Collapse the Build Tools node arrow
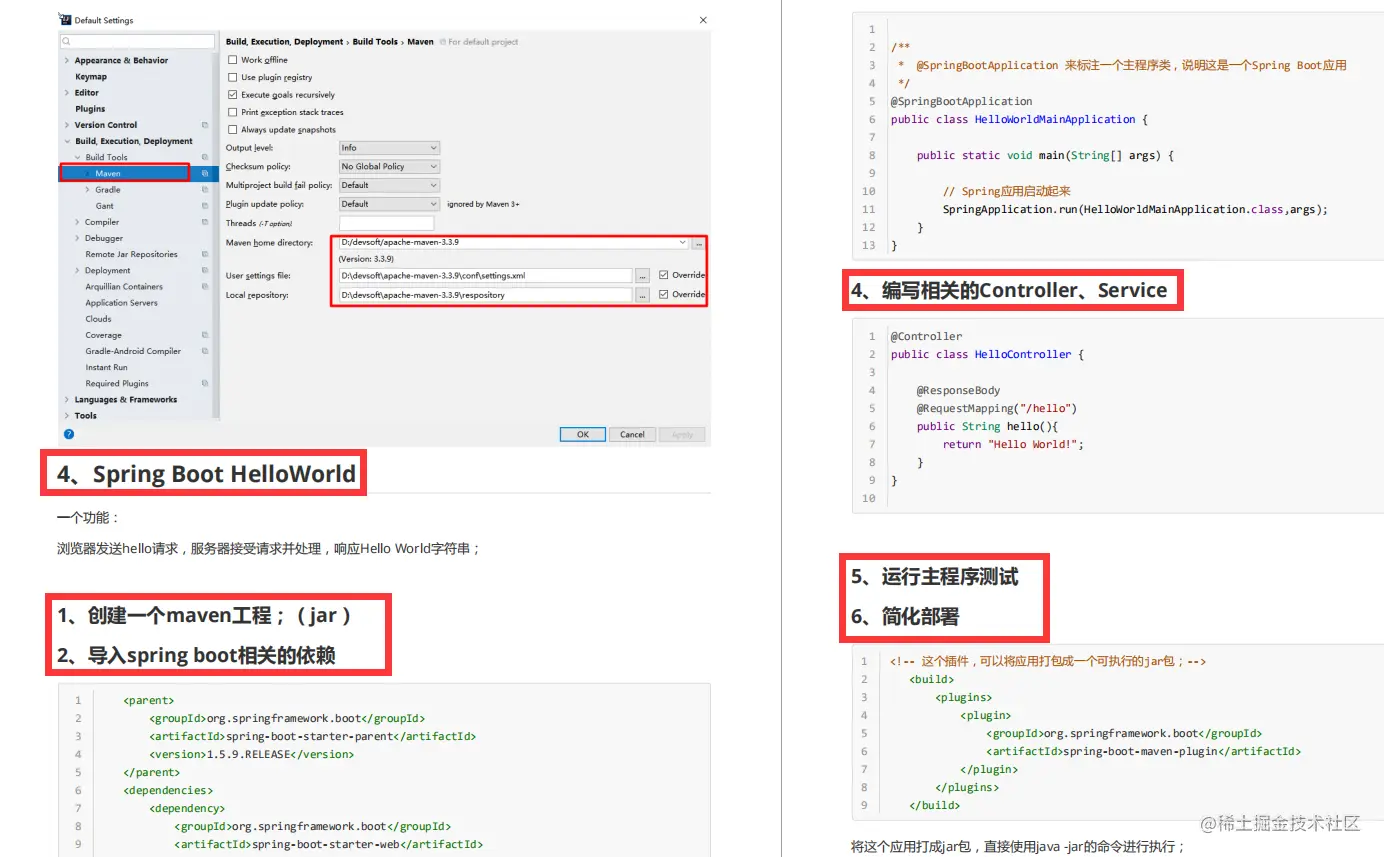This screenshot has width=1384, height=857. point(77,157)
